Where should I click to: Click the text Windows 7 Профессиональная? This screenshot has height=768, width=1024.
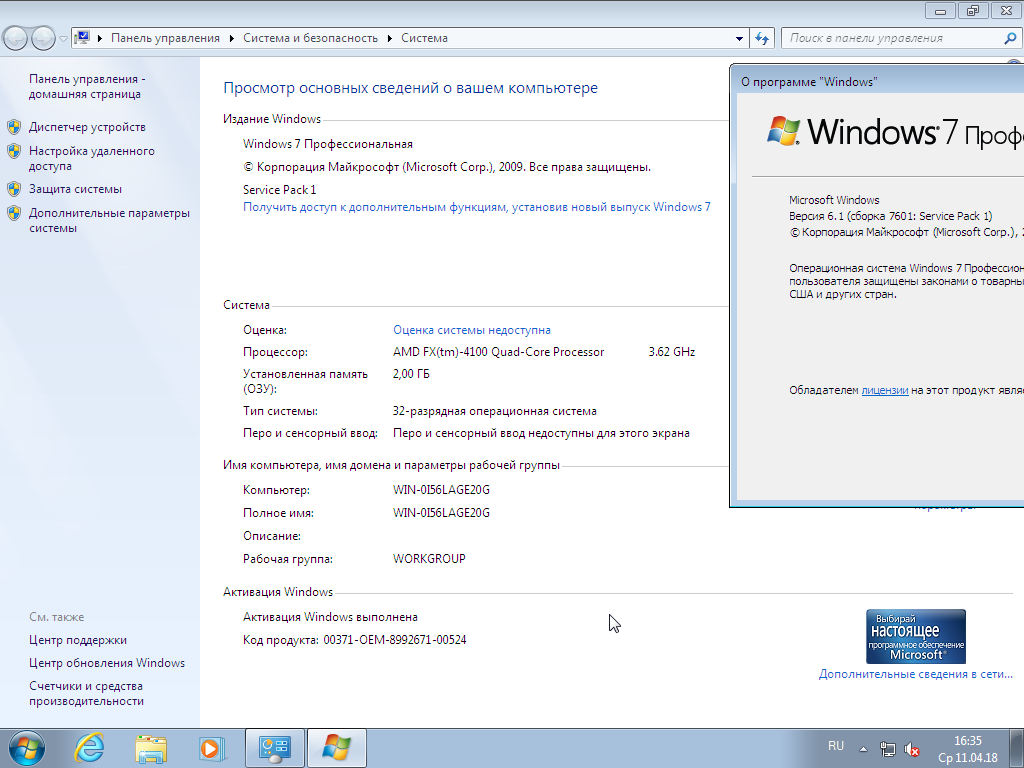coord(328,144)
